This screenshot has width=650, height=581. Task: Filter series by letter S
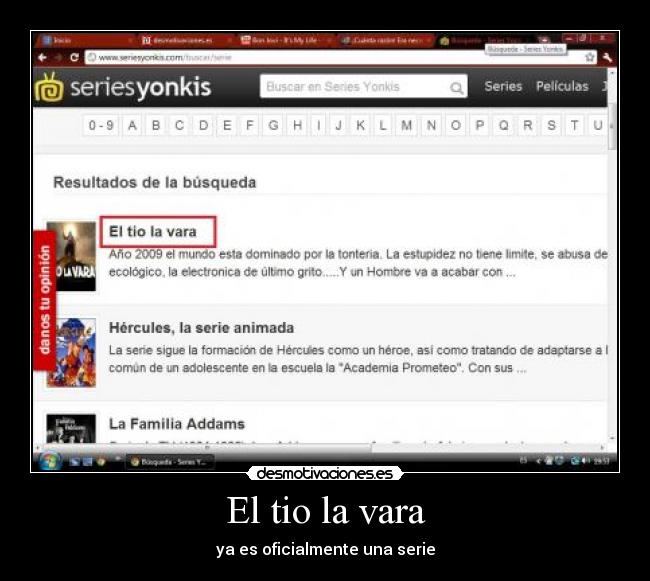tap(551, 125)
